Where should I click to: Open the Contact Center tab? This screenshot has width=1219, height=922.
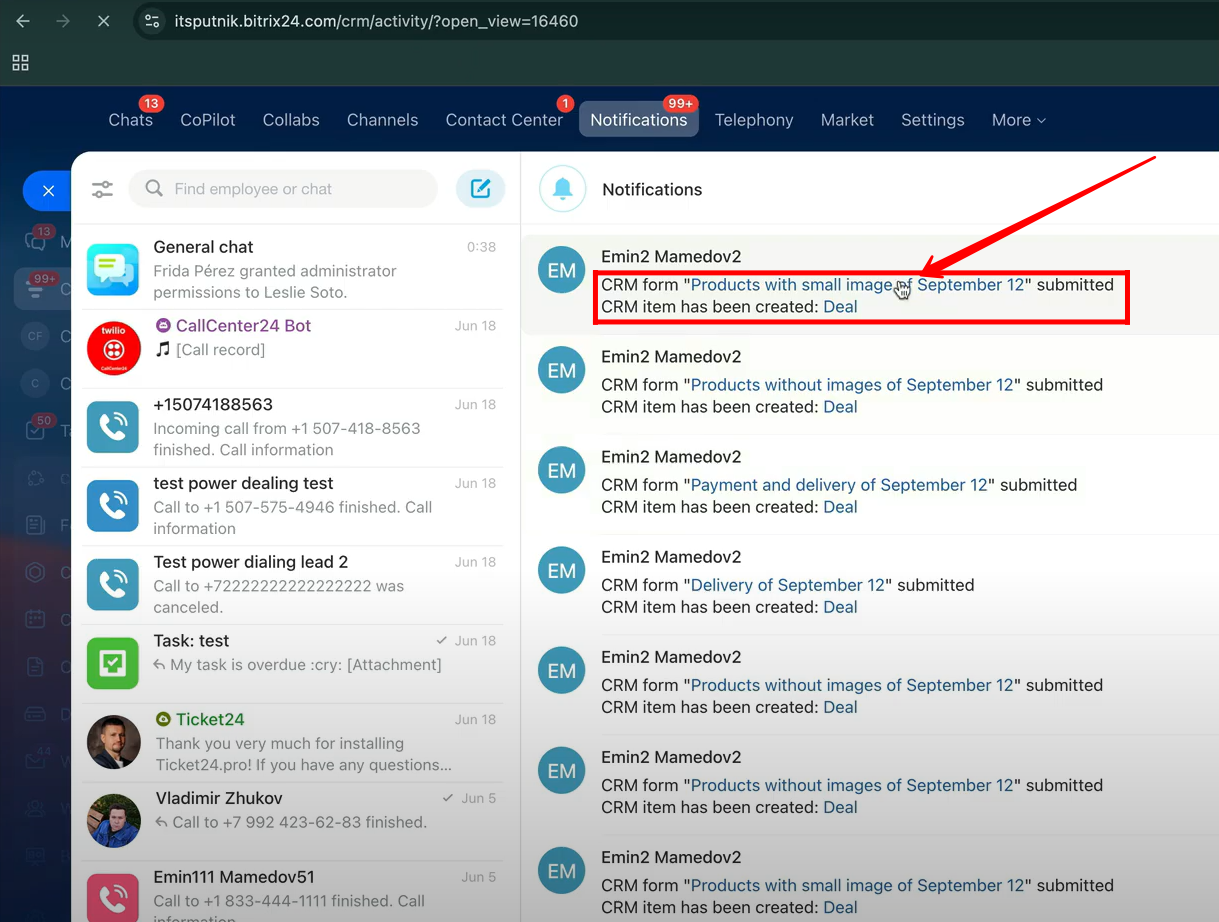(x=504, y=120)
